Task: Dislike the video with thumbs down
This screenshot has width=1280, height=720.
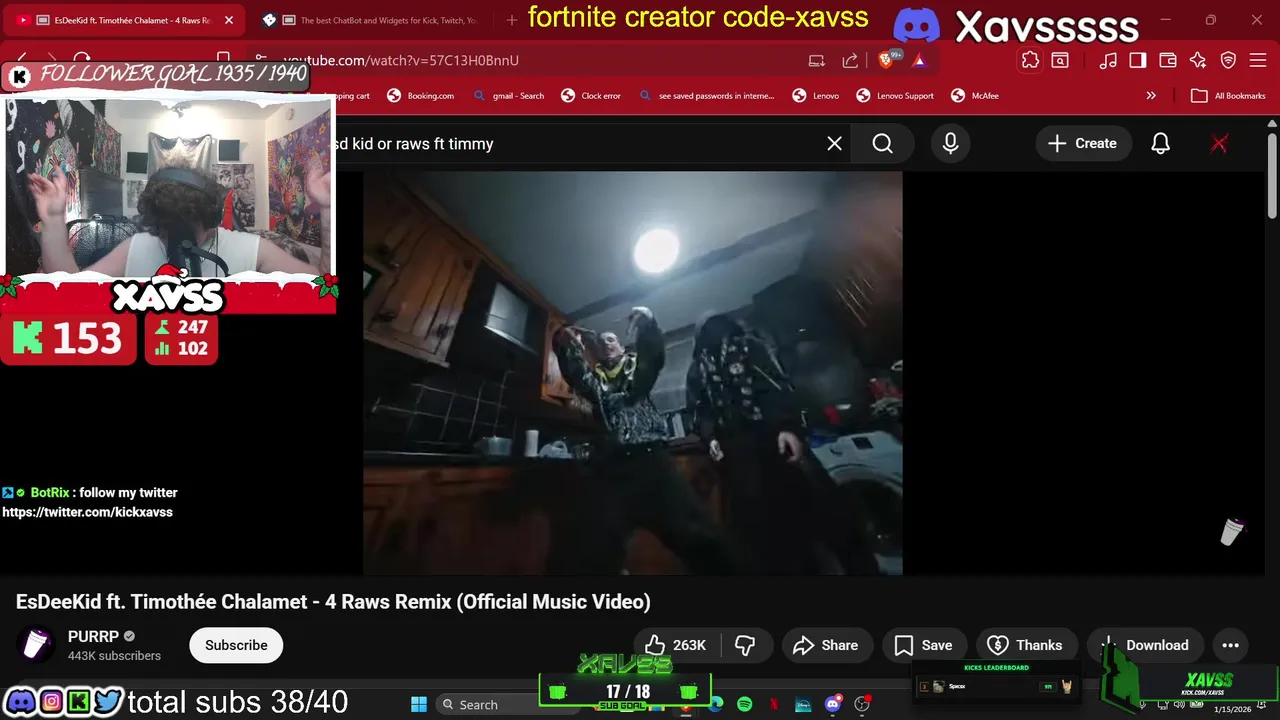Action: click(x=745, y=645)
